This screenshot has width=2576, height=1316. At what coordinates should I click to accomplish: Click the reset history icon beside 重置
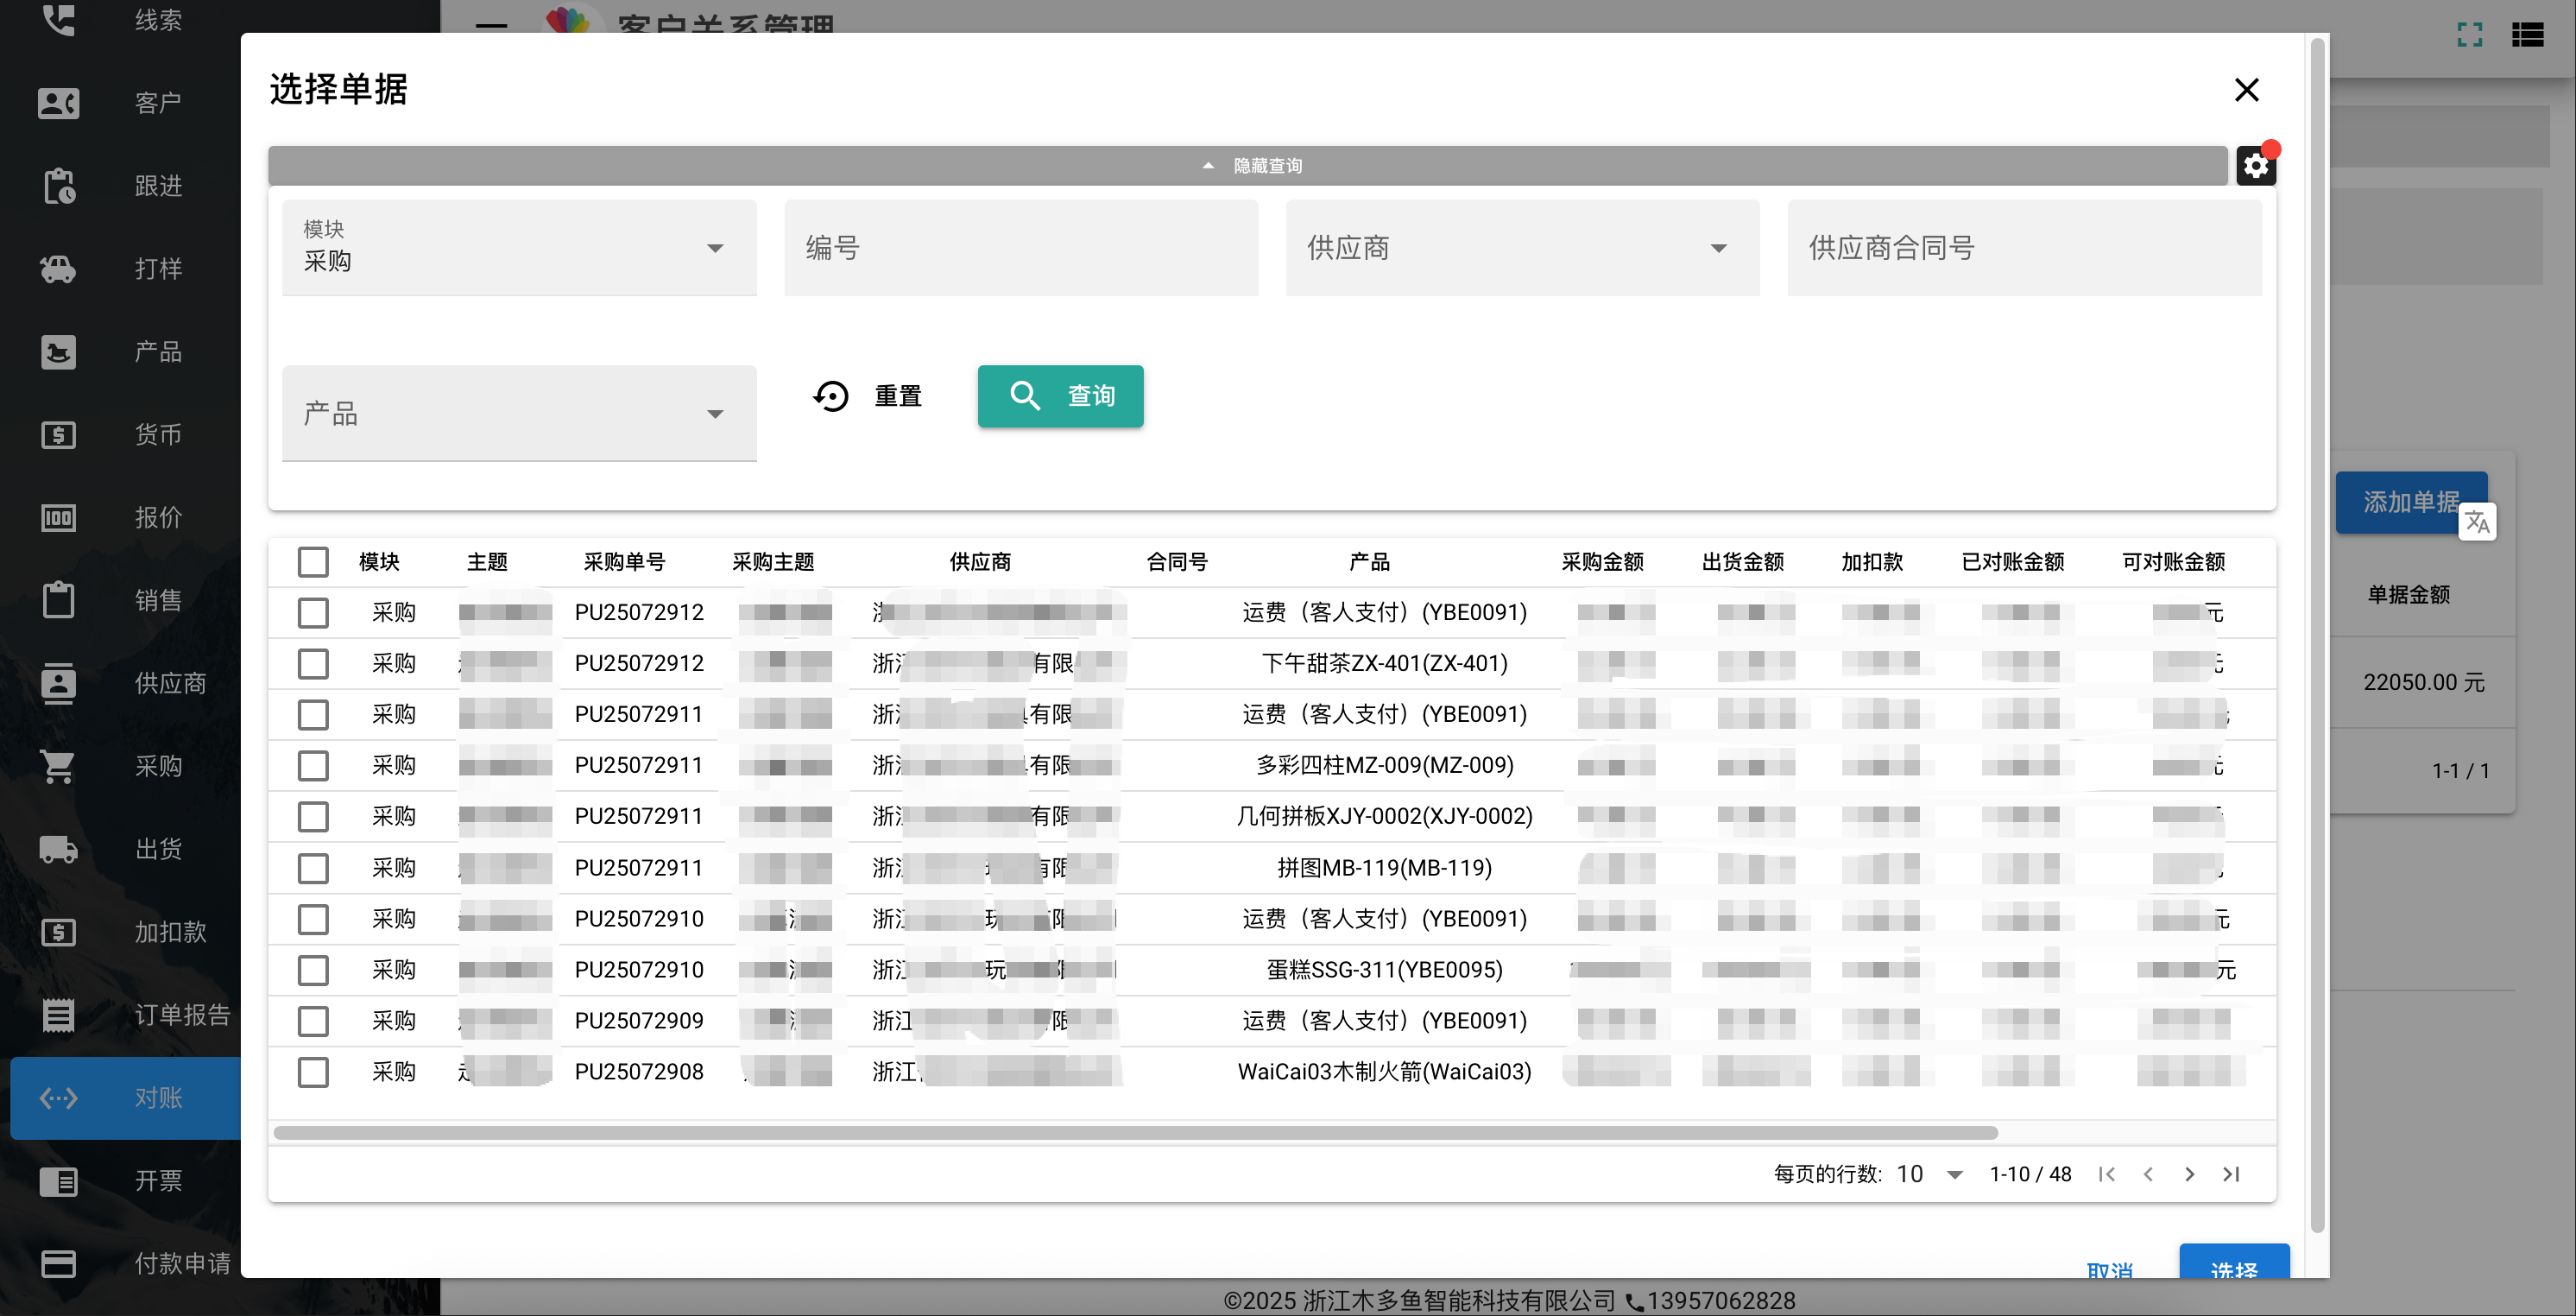point(830,397)
